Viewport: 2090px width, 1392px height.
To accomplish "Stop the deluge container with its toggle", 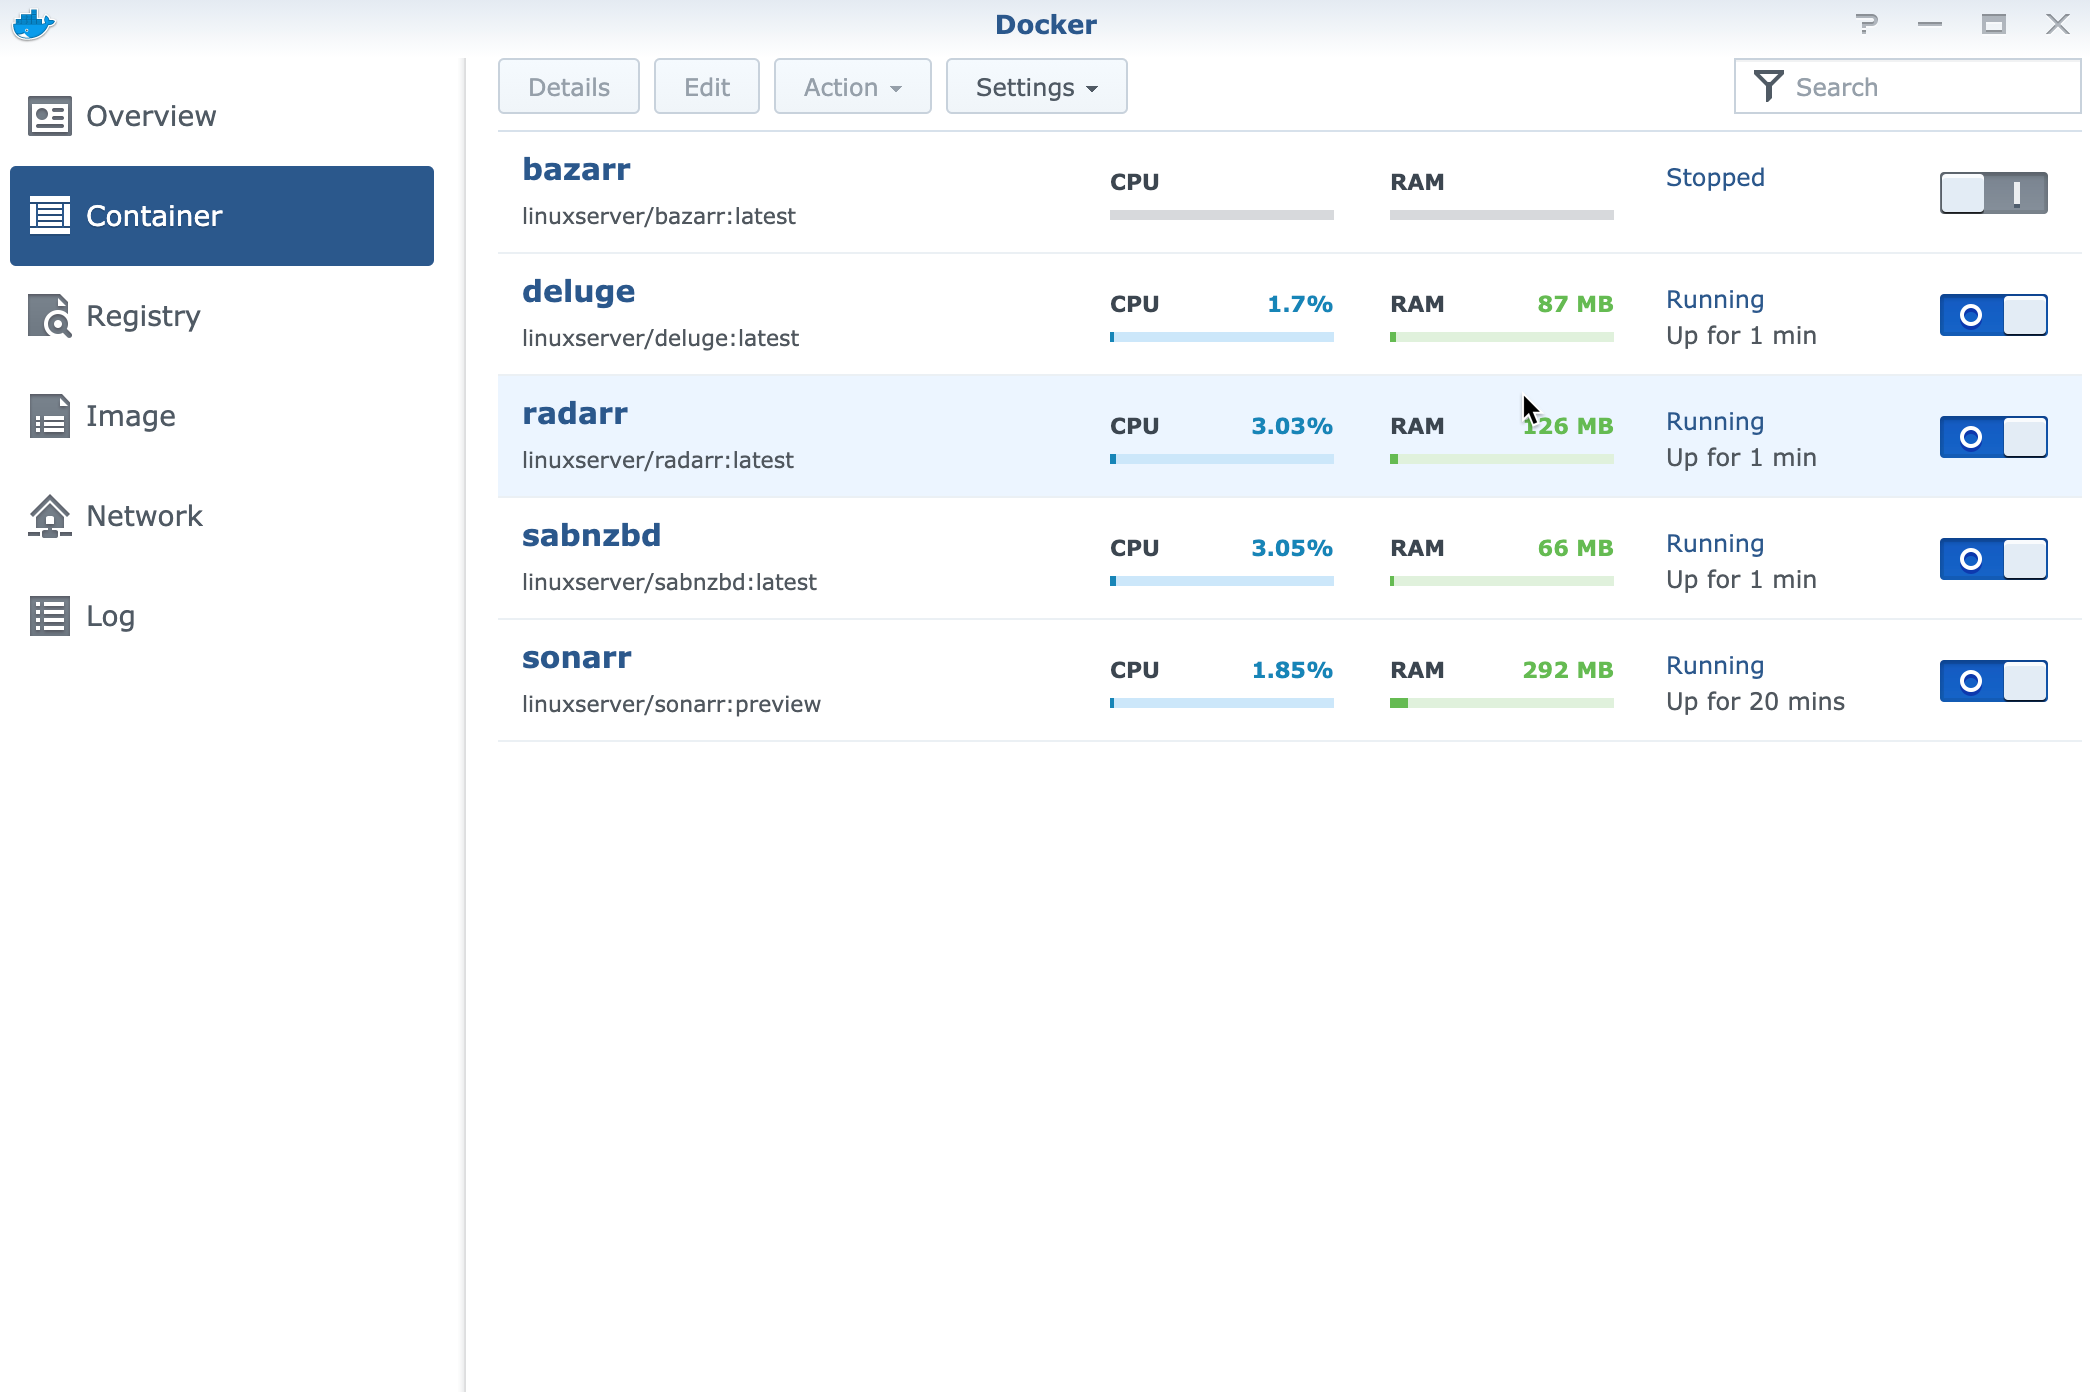I will pyautogui.click(x=1993, y=315).
